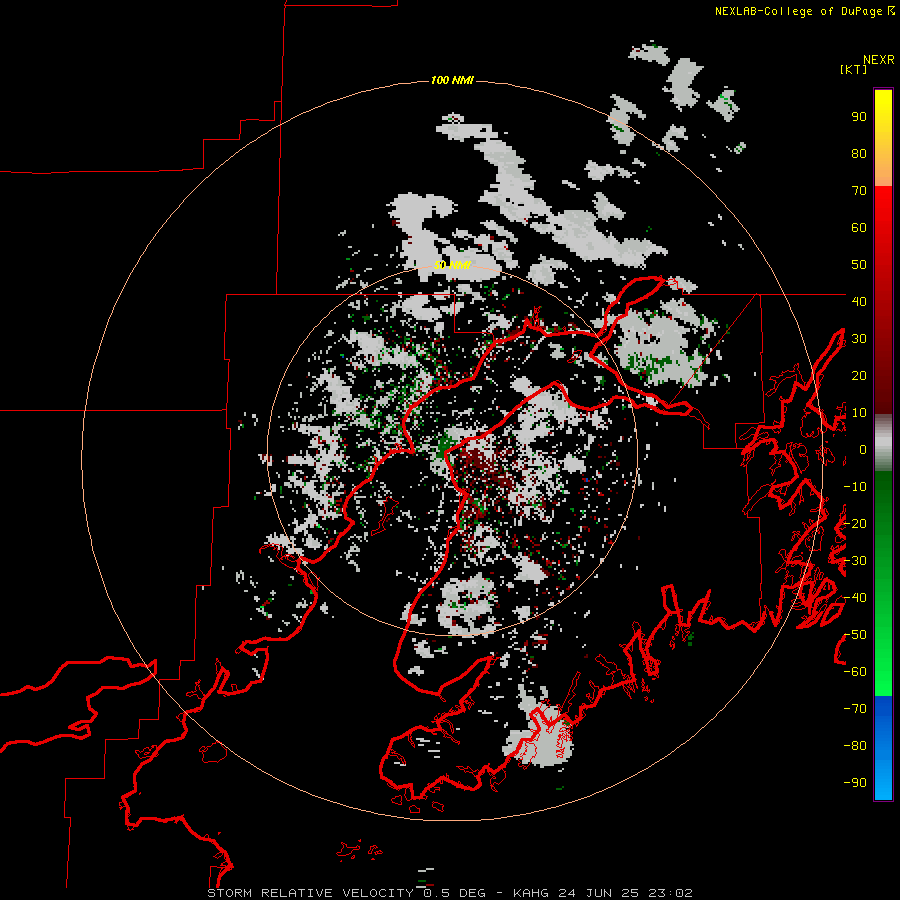Select the 100 NMI range ring label
This screenshot has width=900, height=900.
(x=452, y=80)
